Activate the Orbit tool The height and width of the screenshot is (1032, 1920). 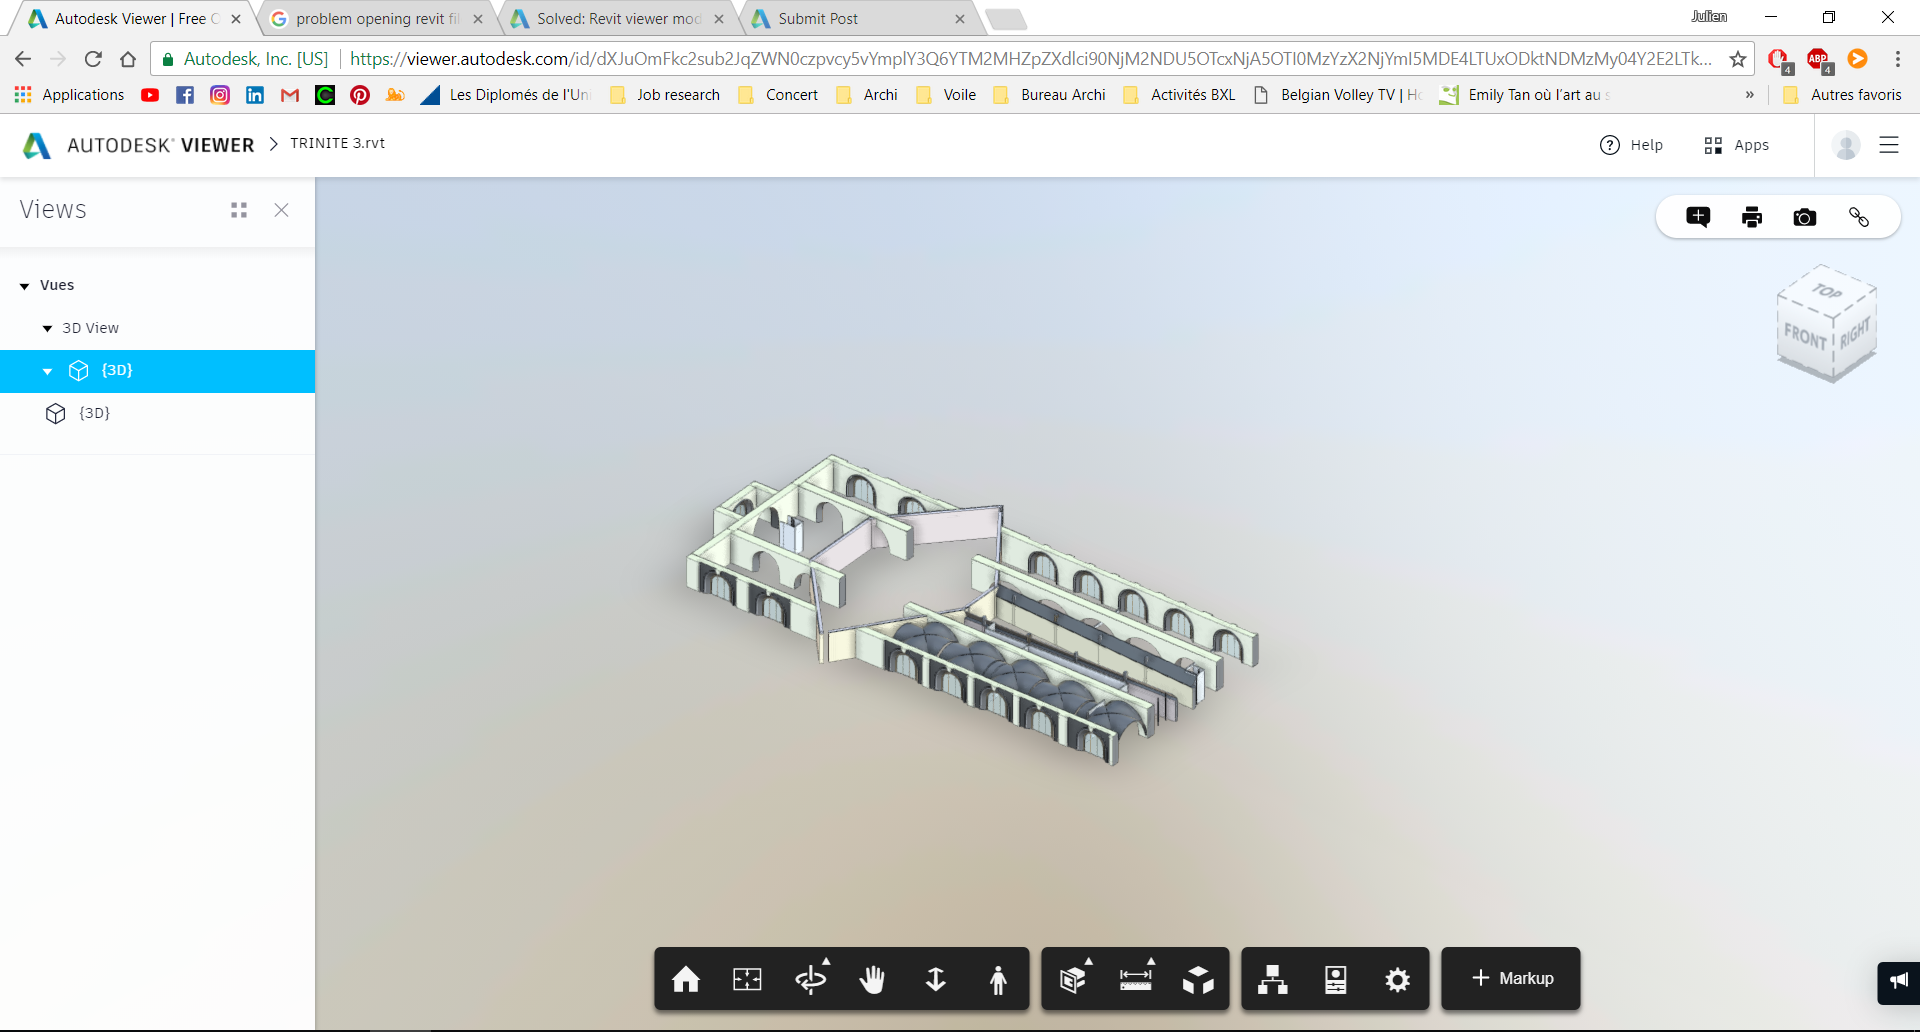pos(811,979)
